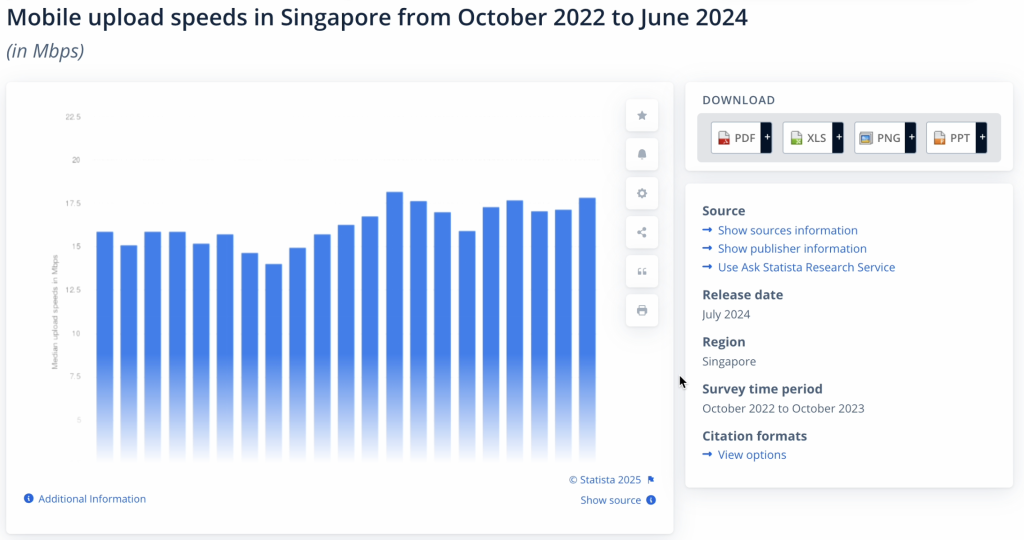Click the quotation mark citation icon

pyautogui.click(x=642, y=271)
